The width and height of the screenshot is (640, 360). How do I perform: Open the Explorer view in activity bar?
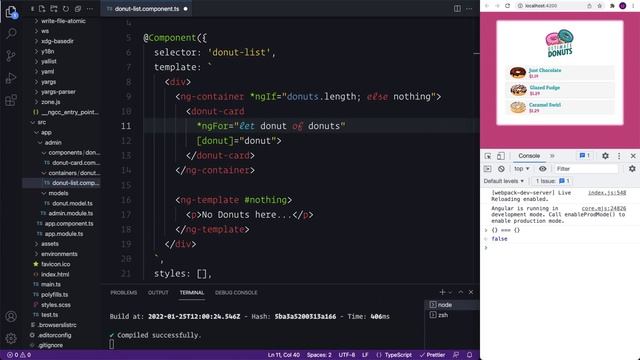[x=11, y=12]
